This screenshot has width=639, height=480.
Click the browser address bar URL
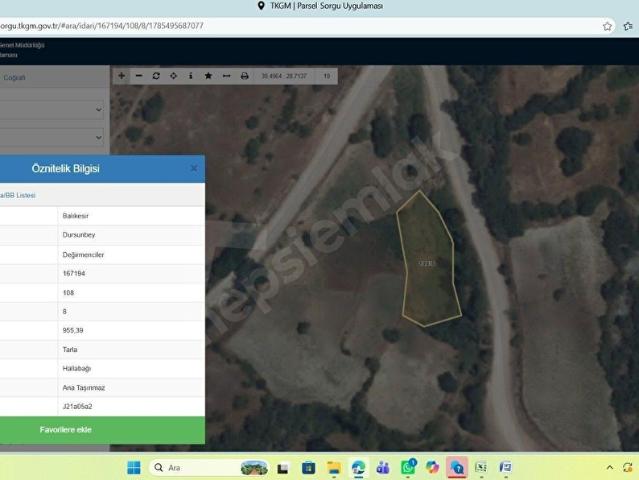(101, 26)
